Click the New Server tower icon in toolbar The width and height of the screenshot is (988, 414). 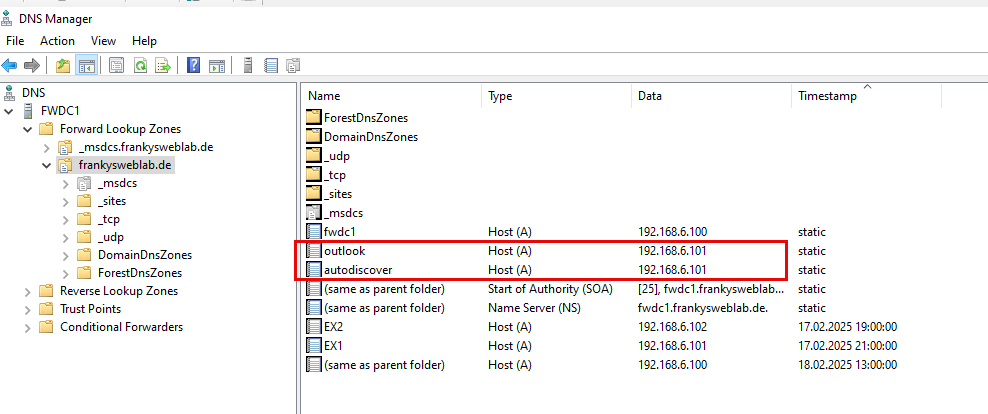pos(248,65)
